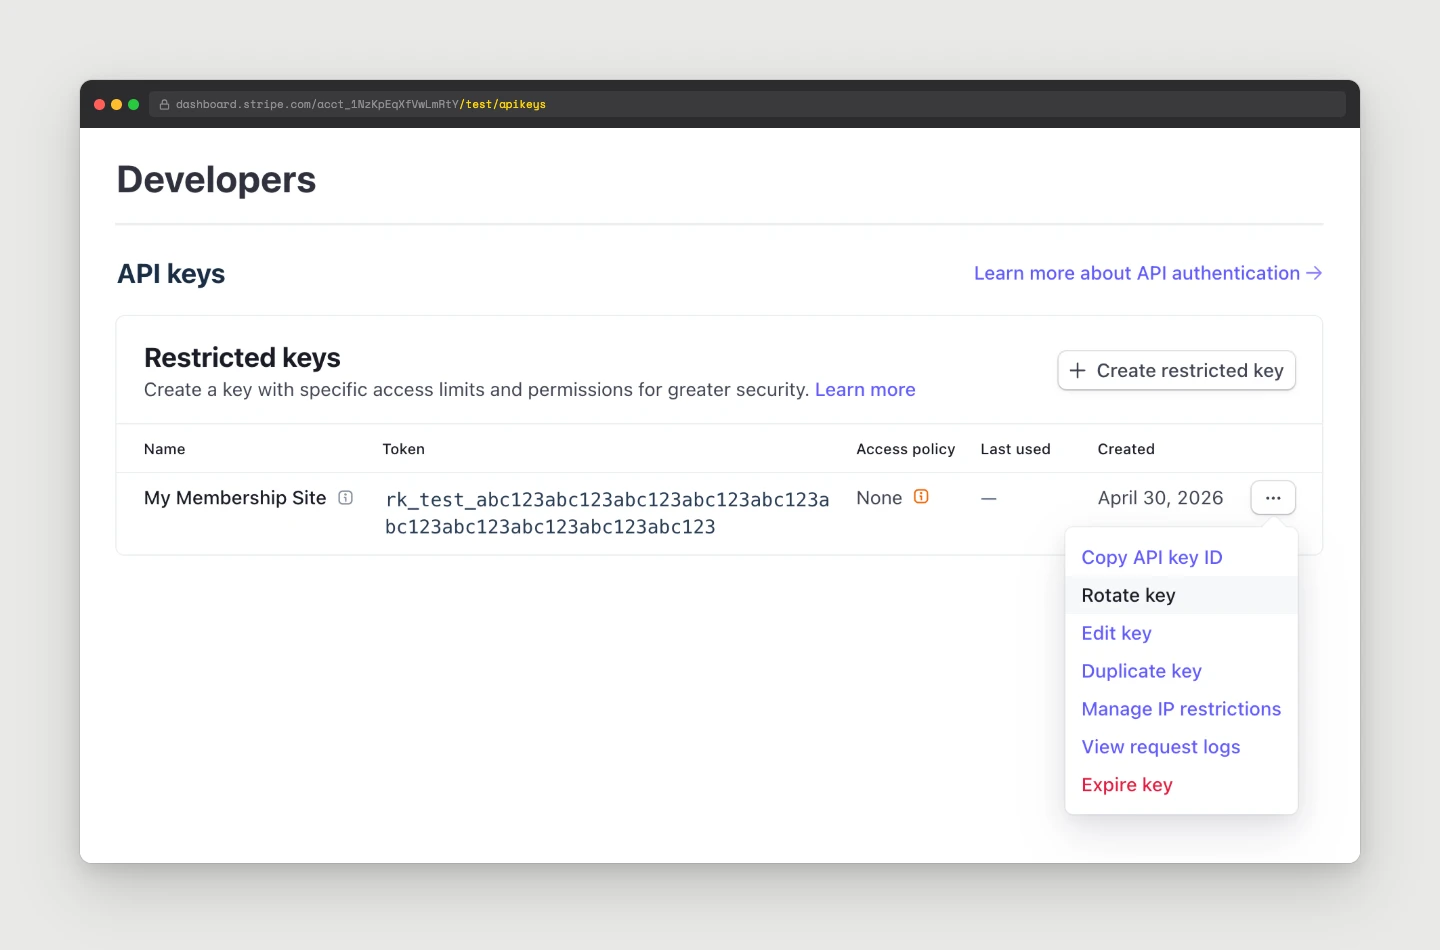Viewport: 1440px width, 950px height.
Task: Open Manage IP restrictions
Action: point(1181,709)
